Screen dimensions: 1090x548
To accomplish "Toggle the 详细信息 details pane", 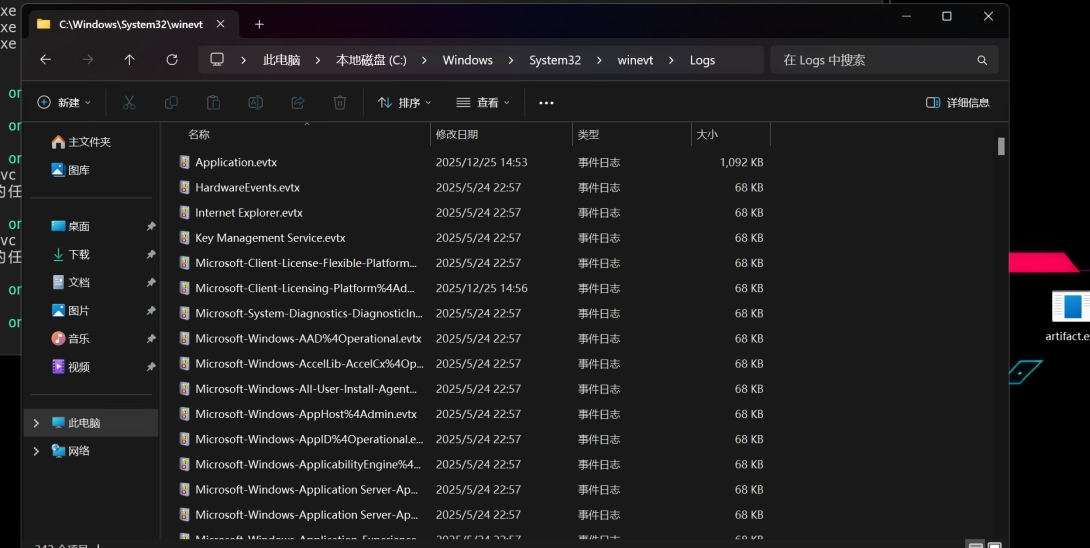I will (957, 103).
